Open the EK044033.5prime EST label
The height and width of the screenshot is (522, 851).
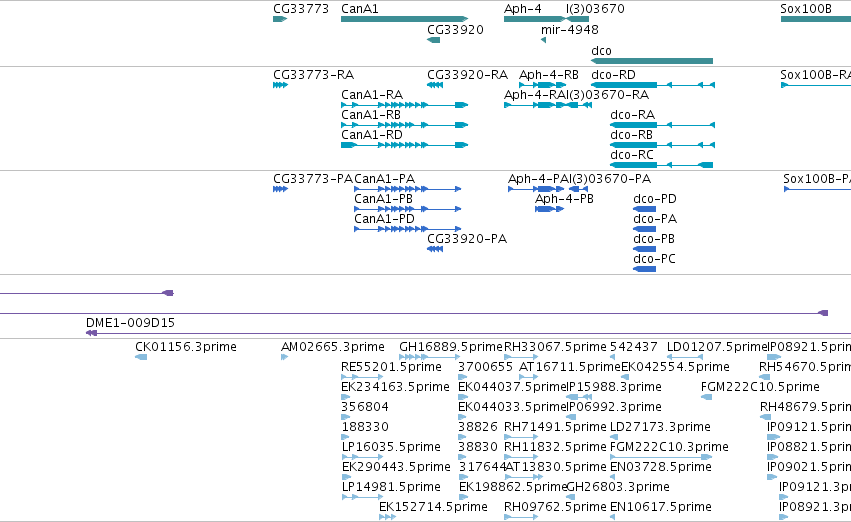click(512, 406)
